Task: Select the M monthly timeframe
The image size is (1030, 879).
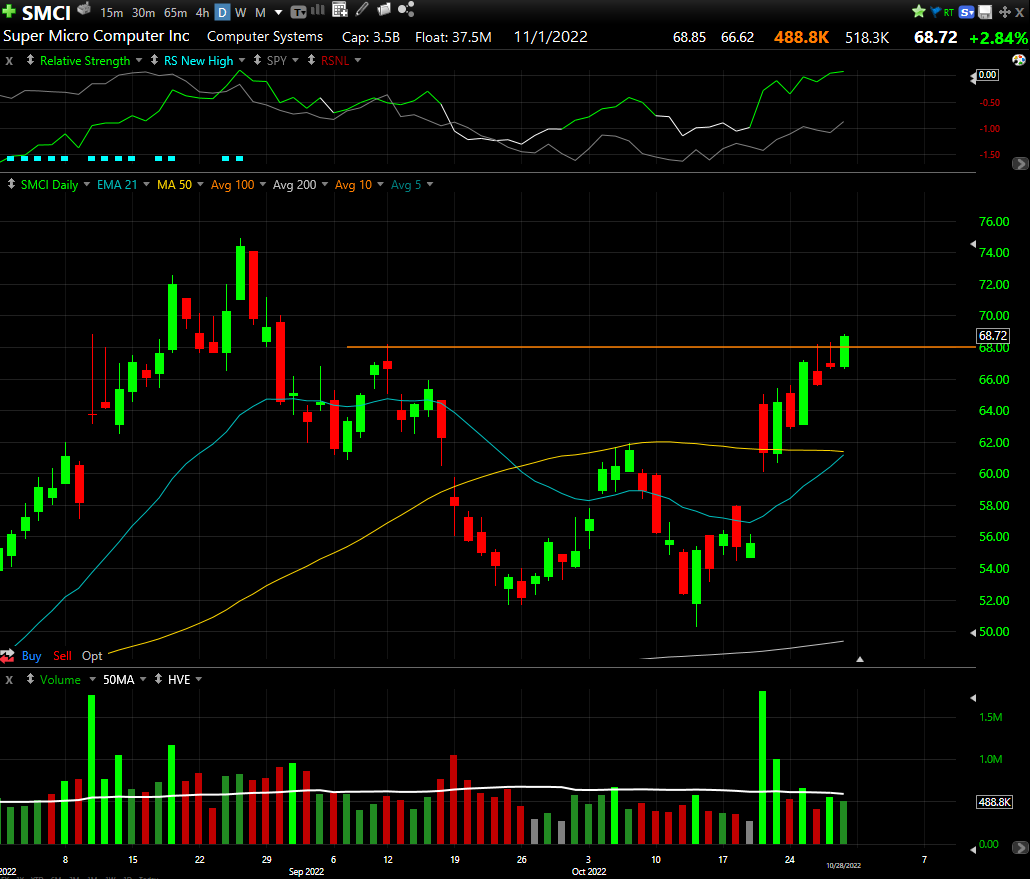Action: pyautogui.click(x=260, y=12)
